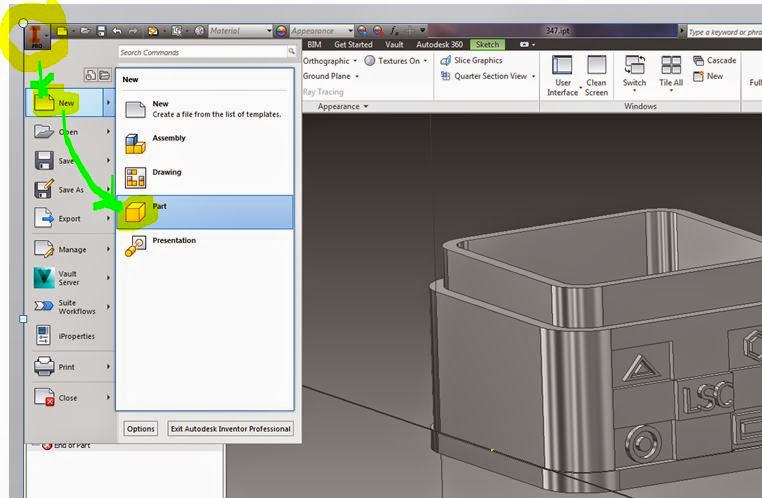Show Open Documents list icon
762x498 pixels.
click(x=104, y=75)
